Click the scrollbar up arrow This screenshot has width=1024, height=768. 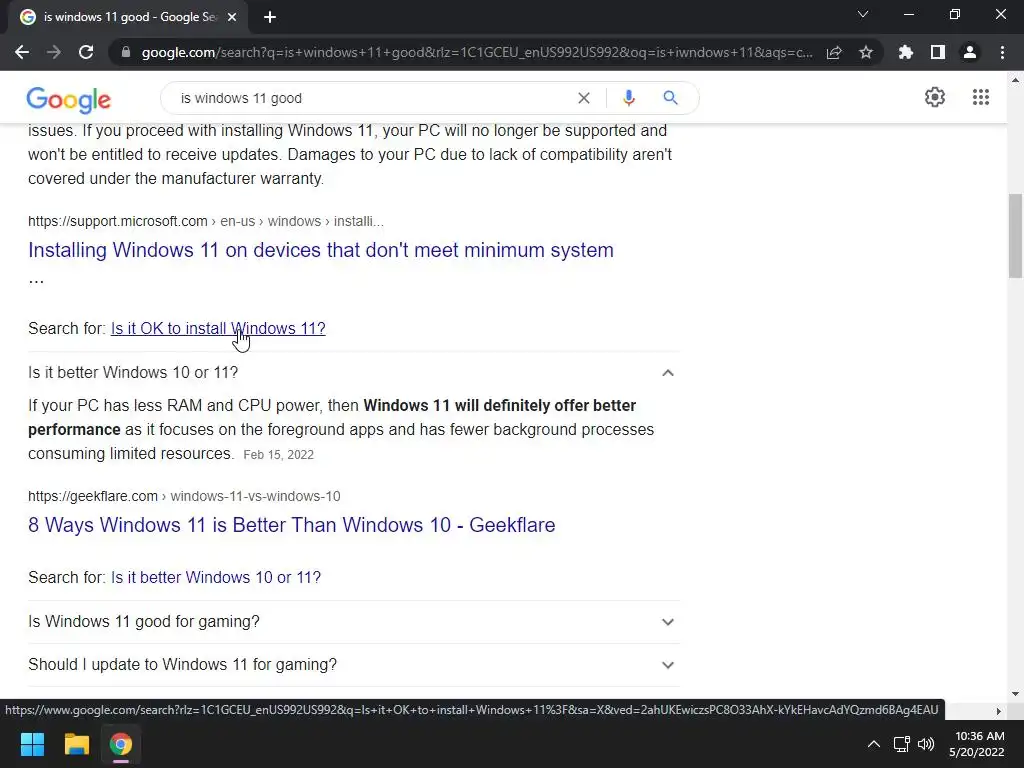click(1015, 80)
